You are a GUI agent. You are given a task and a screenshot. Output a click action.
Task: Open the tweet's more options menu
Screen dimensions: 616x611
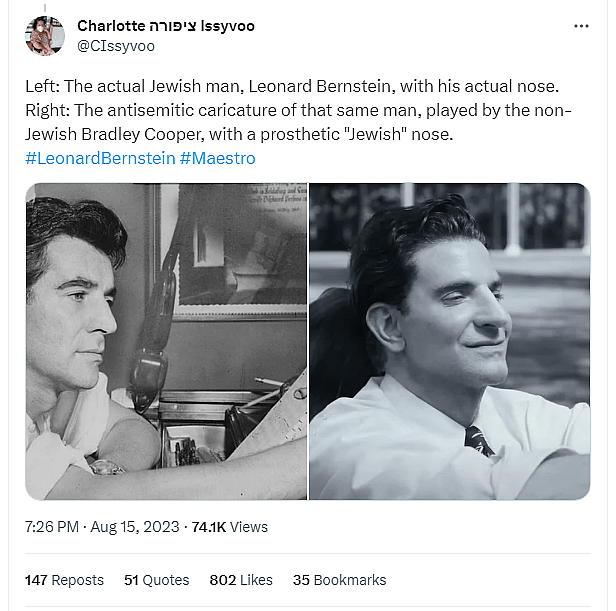pyautogui.click(x=581, y=26)
